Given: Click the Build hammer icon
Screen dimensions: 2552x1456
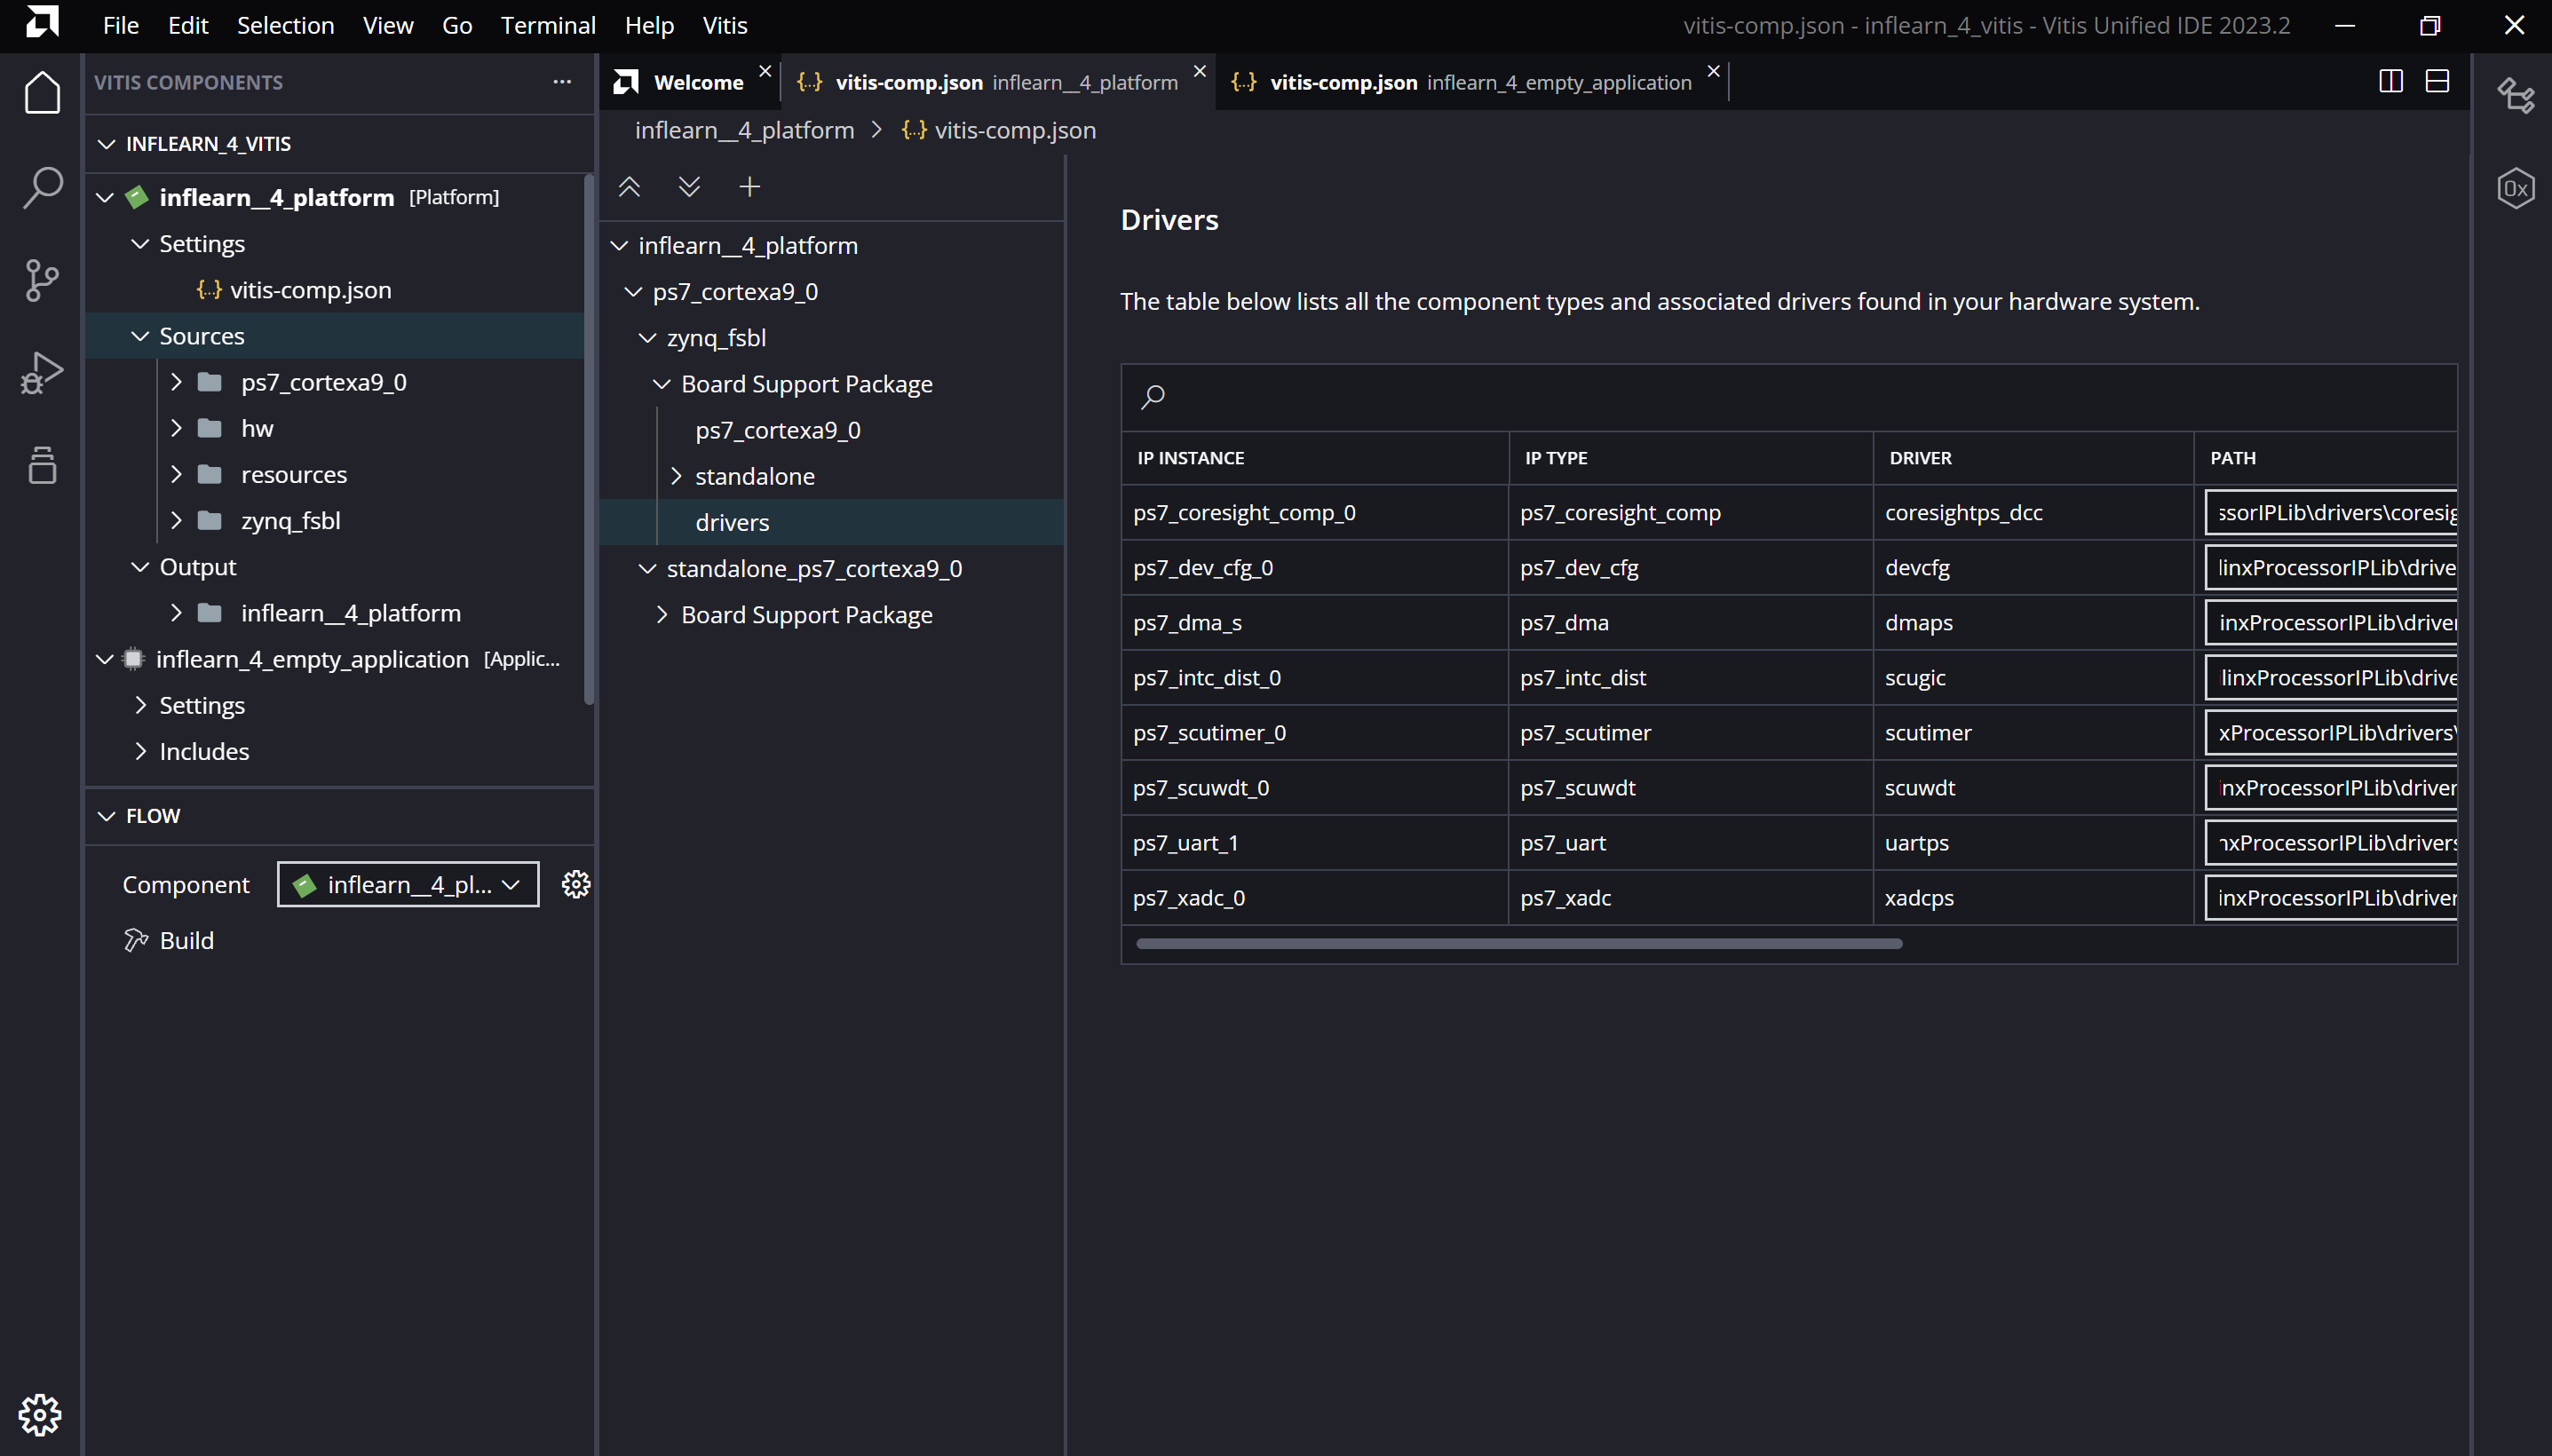Looking at the screenshot, I should tap(136, 940).
